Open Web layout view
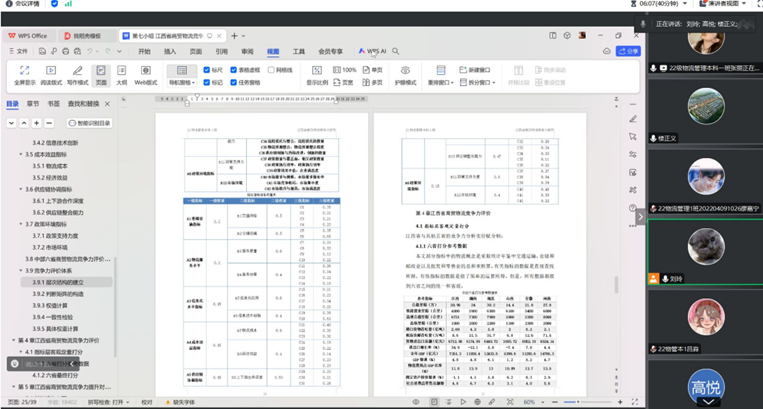Image resolution: width=763 pixels, height=409 pixels. 145,75
